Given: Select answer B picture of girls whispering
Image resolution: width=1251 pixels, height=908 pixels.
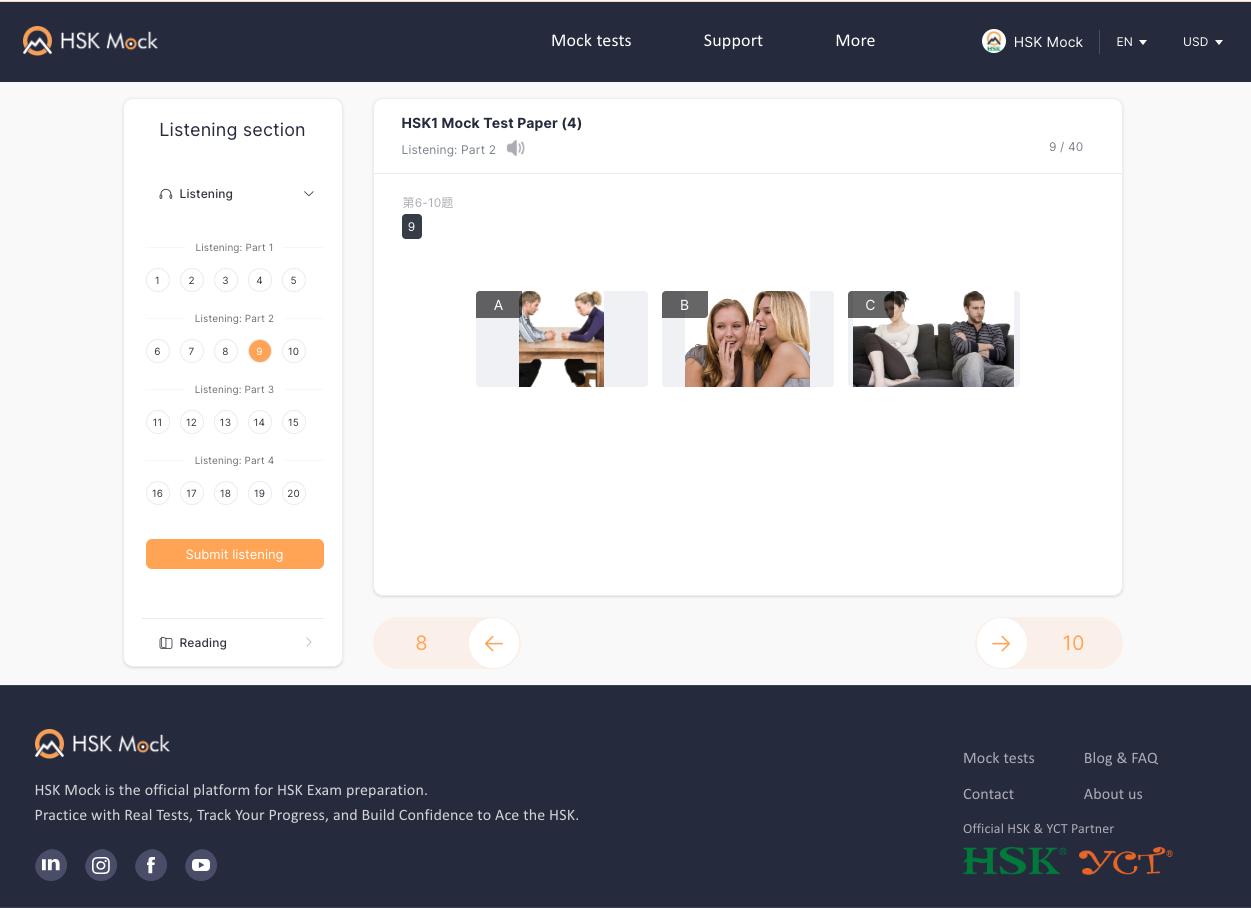Looking at the screenshot, I should pos(748,339).
